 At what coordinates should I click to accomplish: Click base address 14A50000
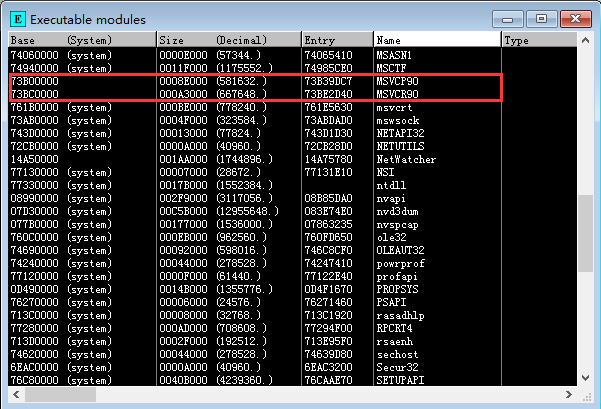click(x=34, y=159)
